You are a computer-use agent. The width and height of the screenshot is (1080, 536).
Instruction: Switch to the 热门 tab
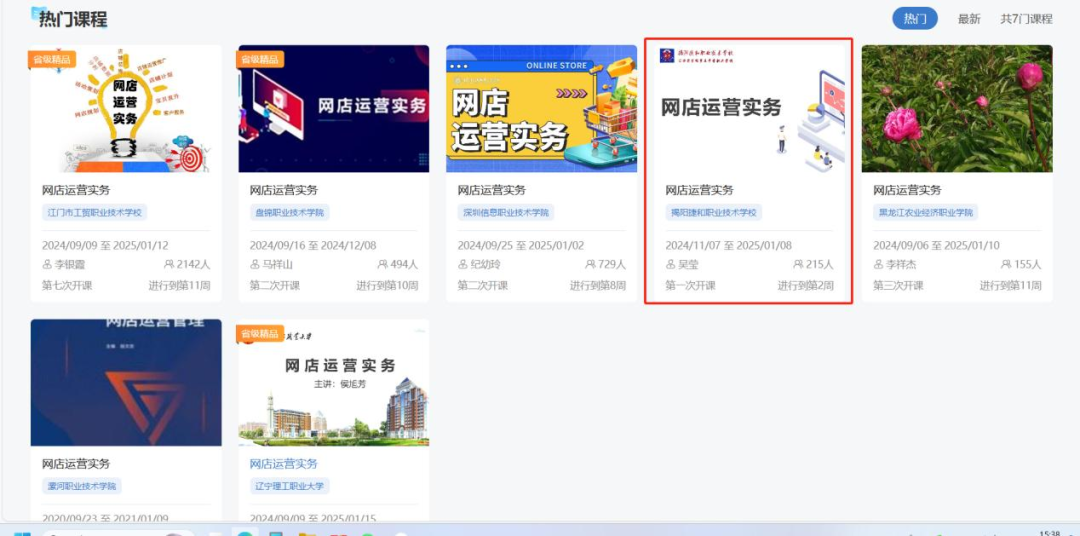pyautogui.click(x=915, y=19)
